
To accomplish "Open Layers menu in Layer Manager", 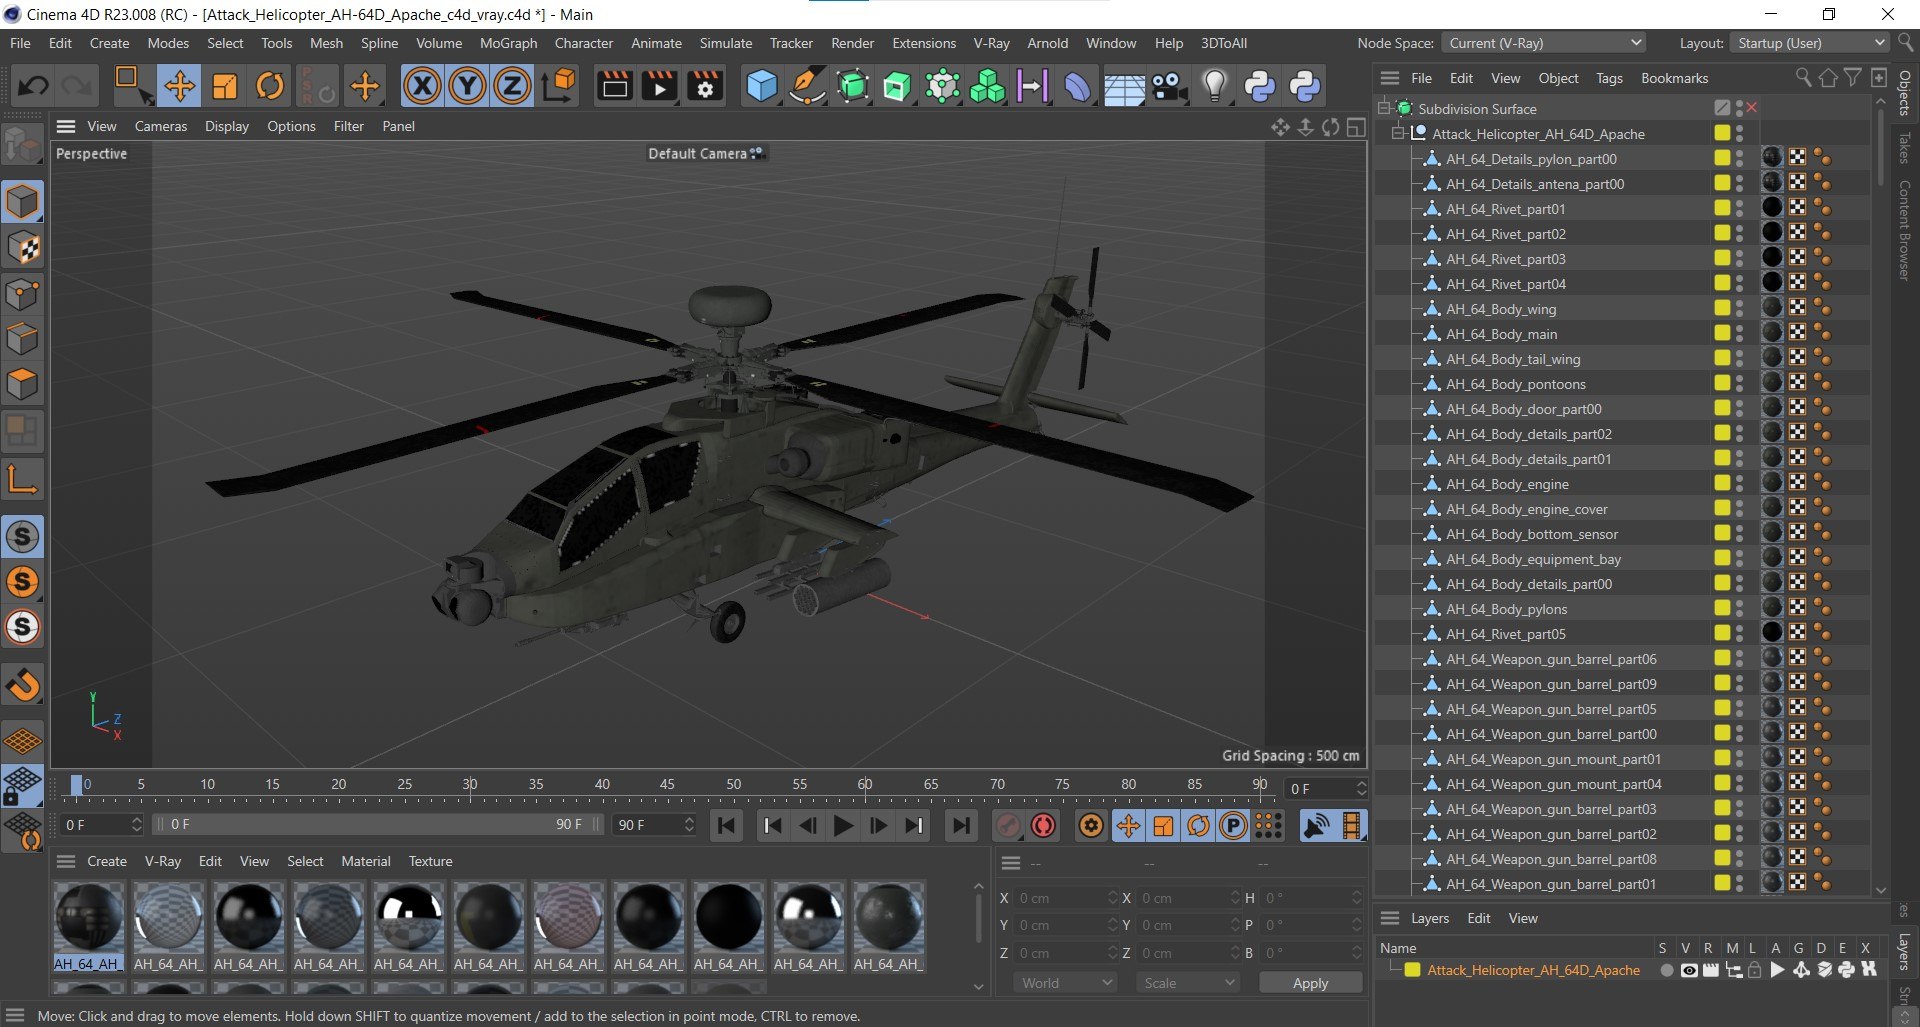I will (x=1429, y=918).
